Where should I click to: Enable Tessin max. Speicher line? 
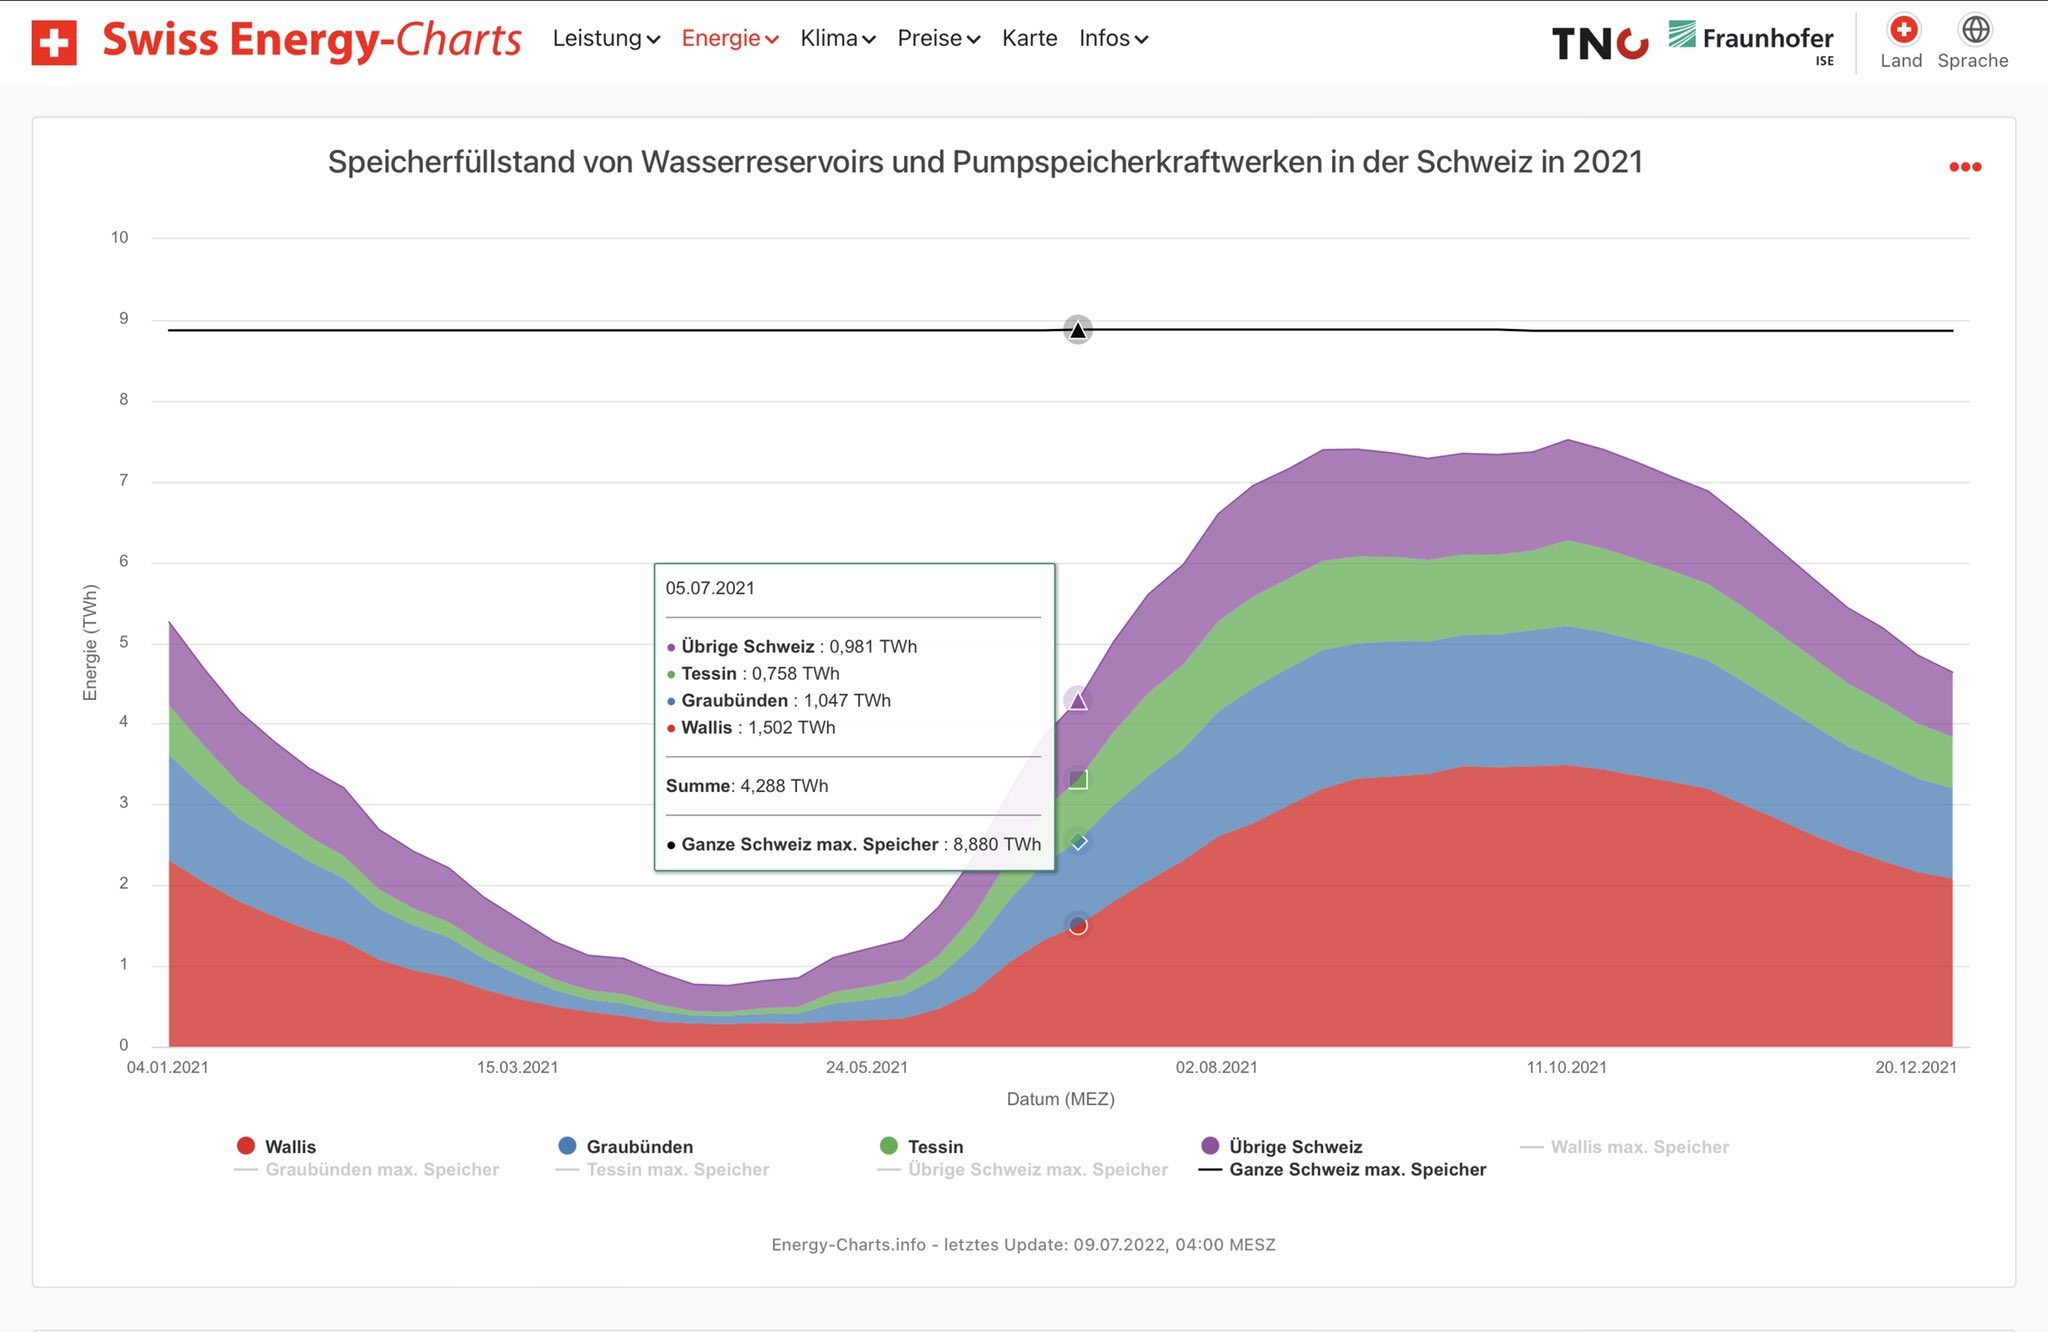[x=662, y=1169]
